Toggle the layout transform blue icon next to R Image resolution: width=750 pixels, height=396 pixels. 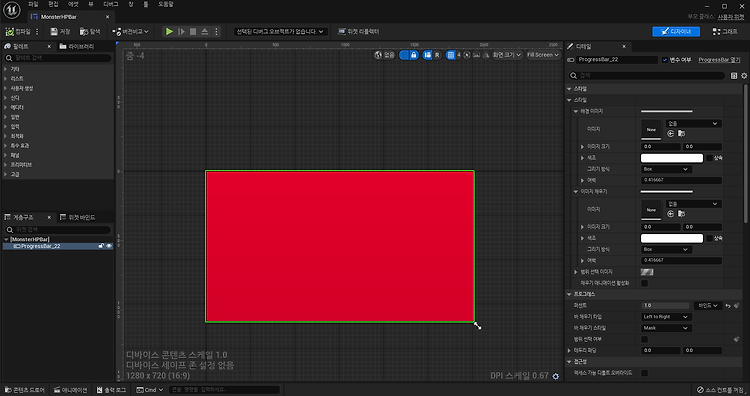click(428, 55)
